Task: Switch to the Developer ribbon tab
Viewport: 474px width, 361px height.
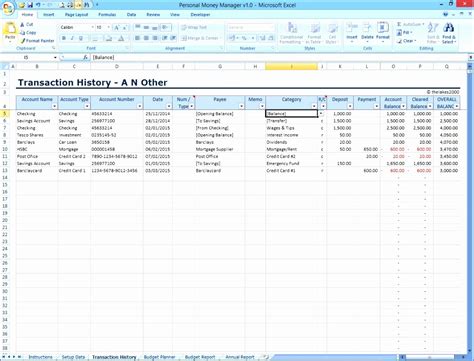Action: tap(200, 15)
